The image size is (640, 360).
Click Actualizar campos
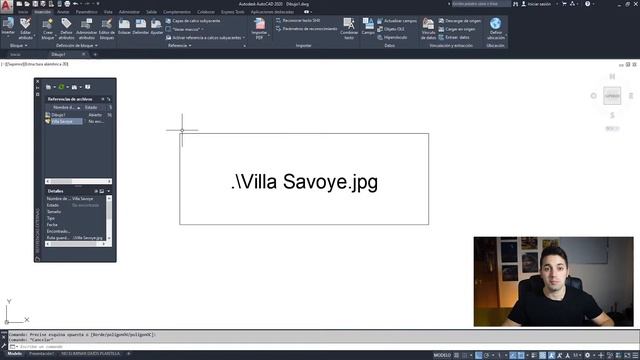pos(397,21)
